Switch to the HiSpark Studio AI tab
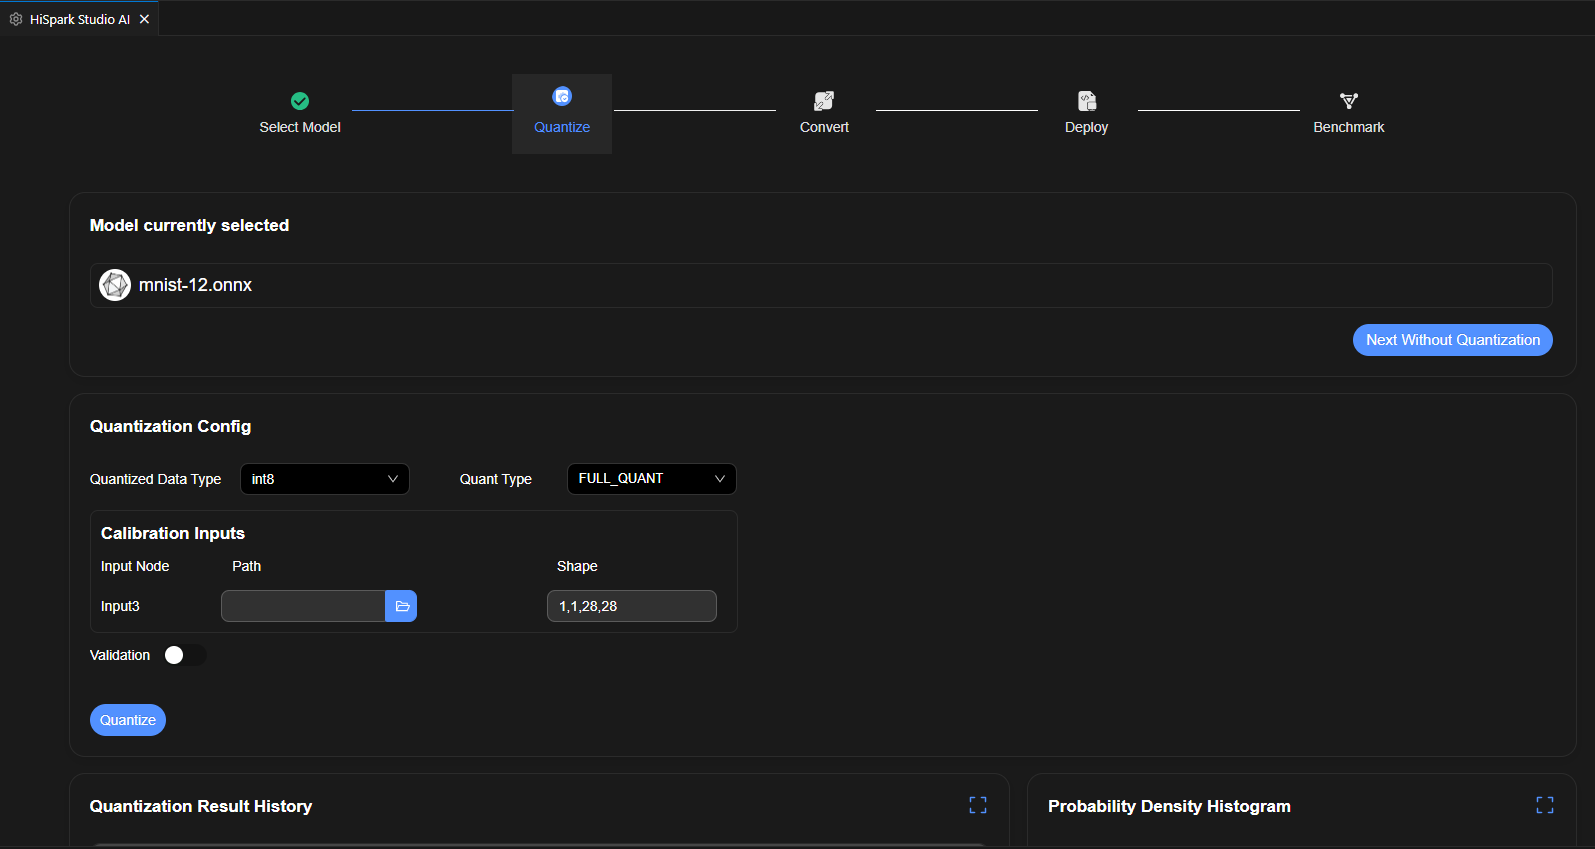This screenshot has width=1595, height=849. pyautogui.click(x=80, y=19)
